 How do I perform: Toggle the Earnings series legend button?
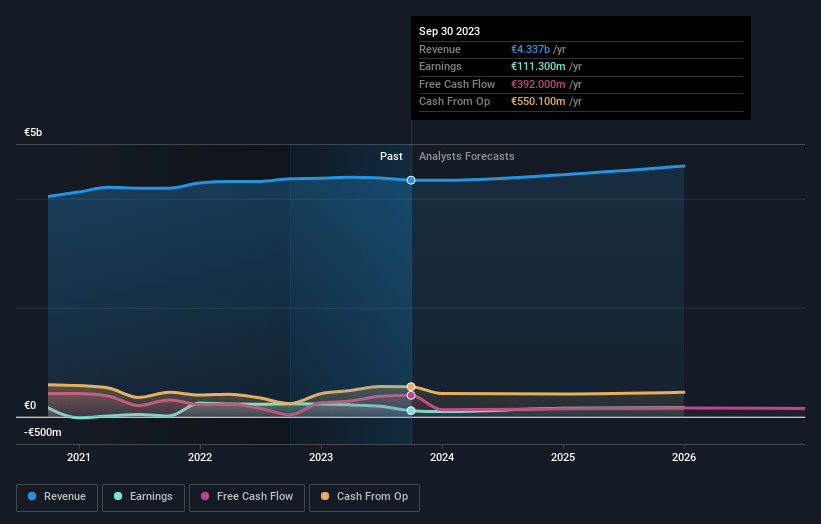143,497
